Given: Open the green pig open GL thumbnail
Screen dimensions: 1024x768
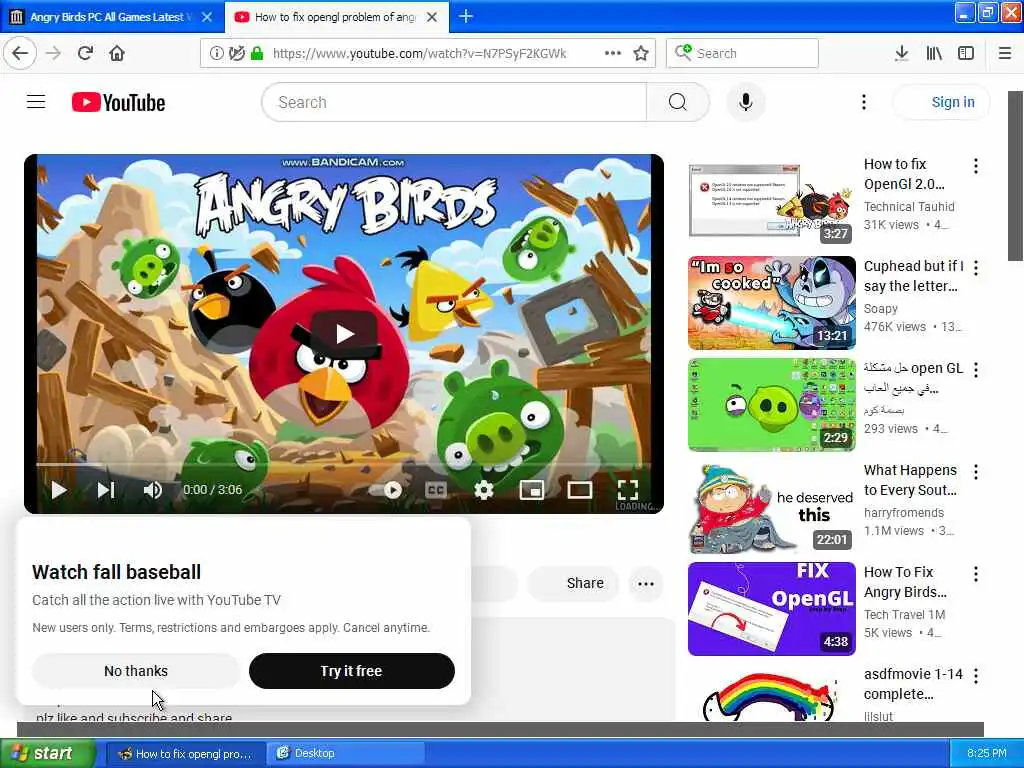Looking at the screenshot, I should pyautogui.click(x=771, y=404).
